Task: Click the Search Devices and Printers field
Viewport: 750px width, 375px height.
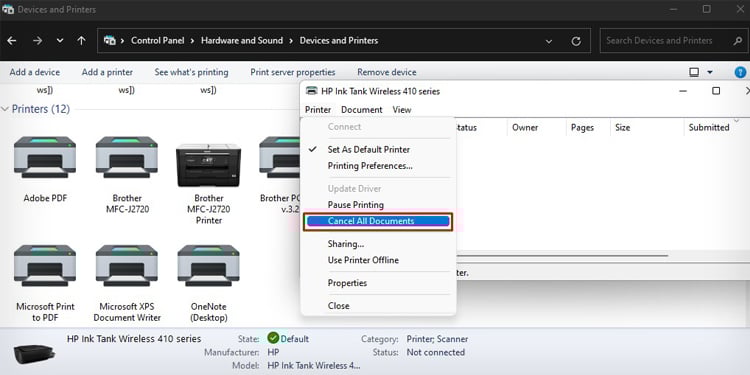Action: [673, 41]
